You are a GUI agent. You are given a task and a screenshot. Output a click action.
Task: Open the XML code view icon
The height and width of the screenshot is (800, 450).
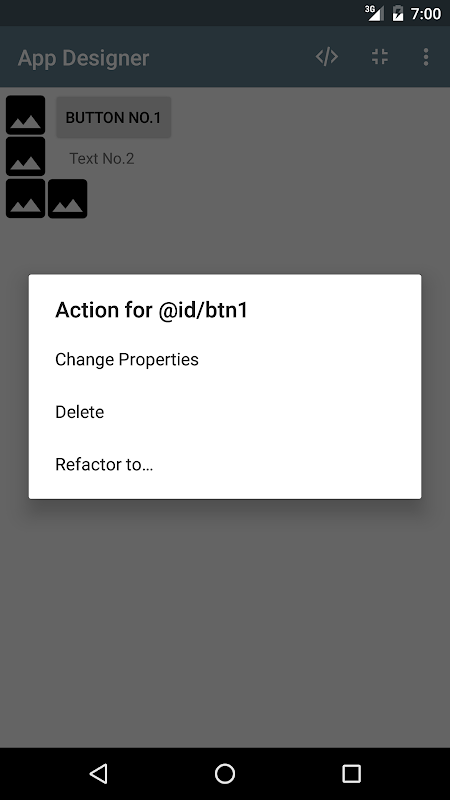click(x=327, y=57)
